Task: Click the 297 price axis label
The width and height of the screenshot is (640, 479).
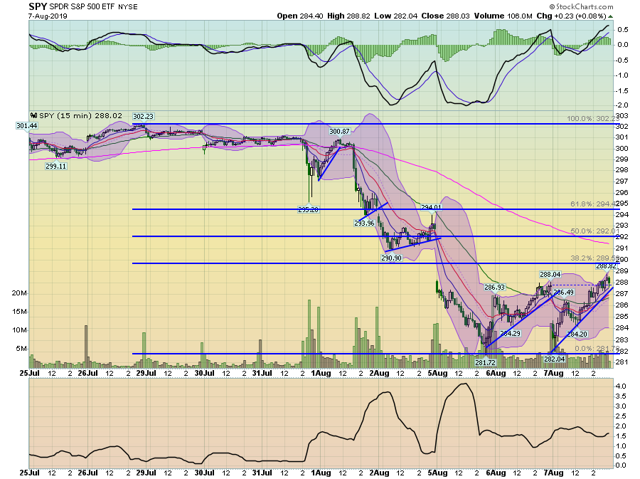Action: point(622,181)
